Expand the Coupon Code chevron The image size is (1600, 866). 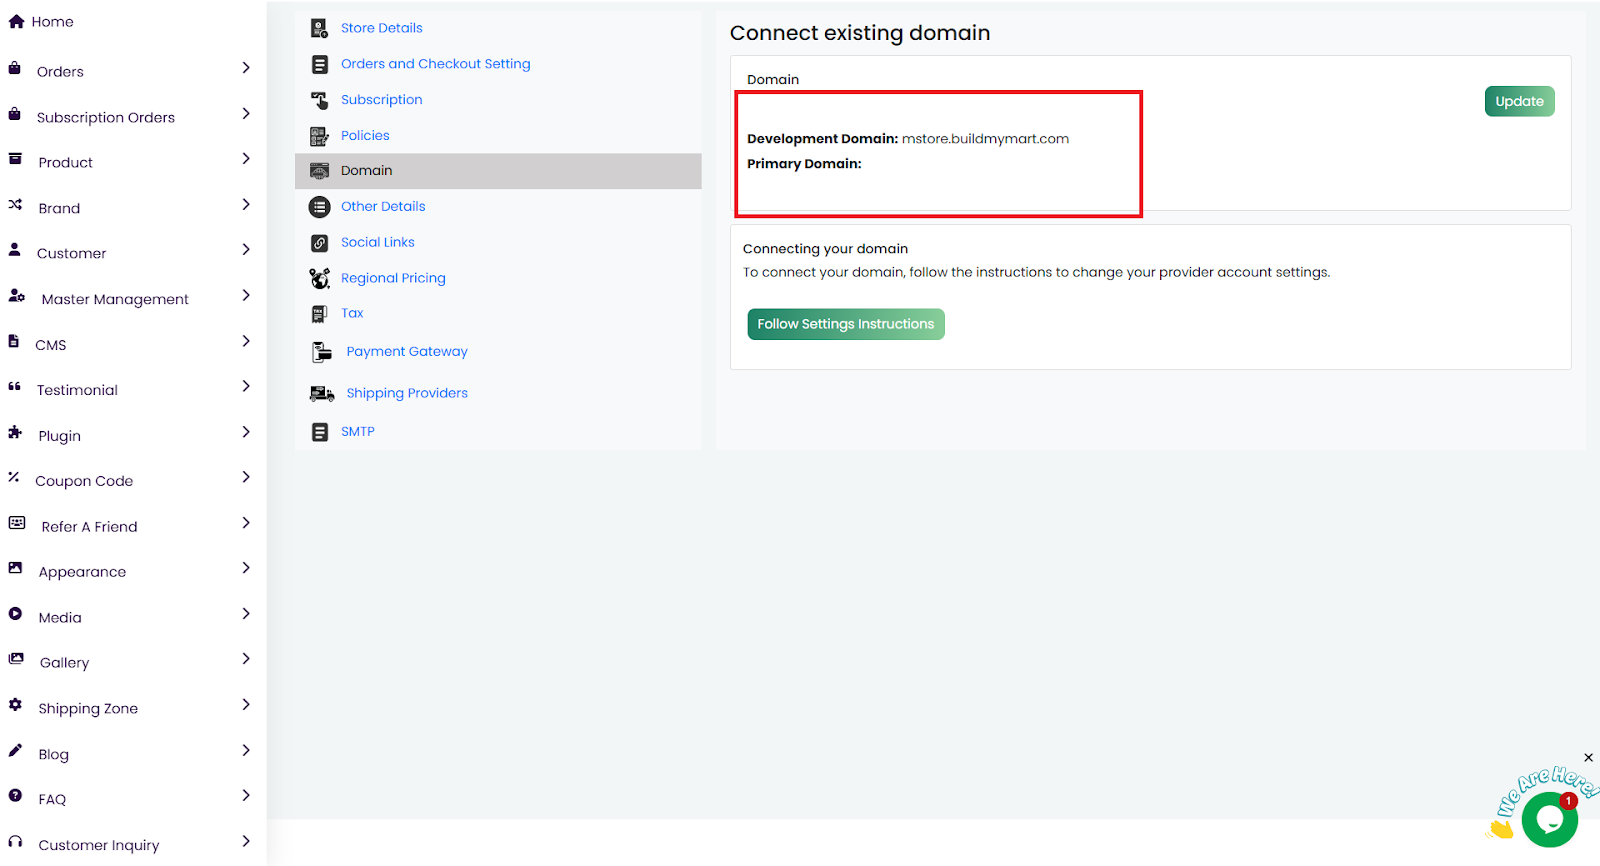[246, 477]
